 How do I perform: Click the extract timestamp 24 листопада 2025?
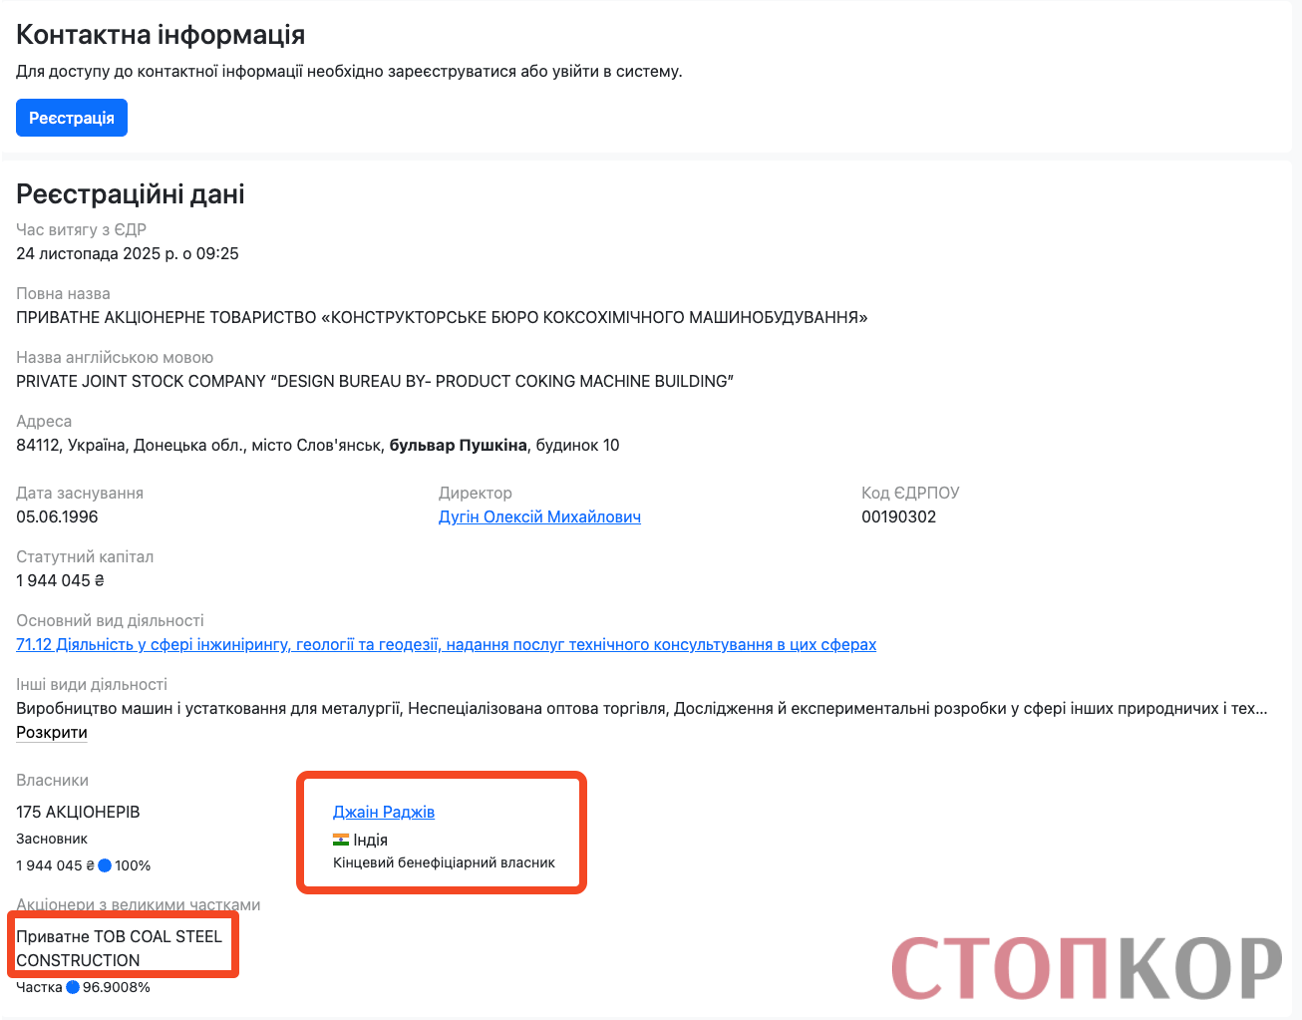pyautogui.click(x=127, y=253)
